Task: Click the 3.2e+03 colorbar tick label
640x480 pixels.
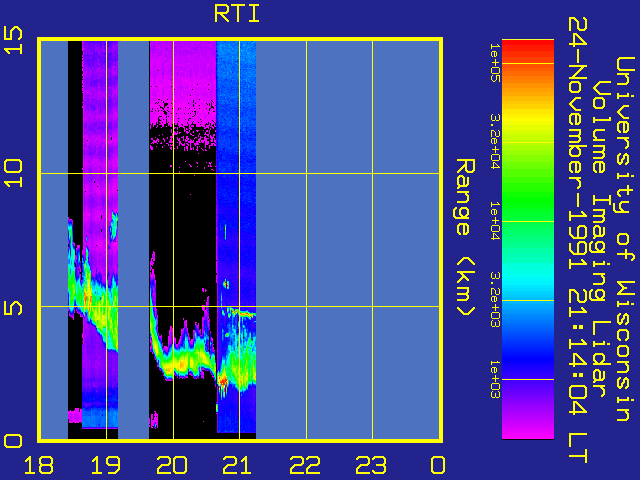Action: point(495,300)
